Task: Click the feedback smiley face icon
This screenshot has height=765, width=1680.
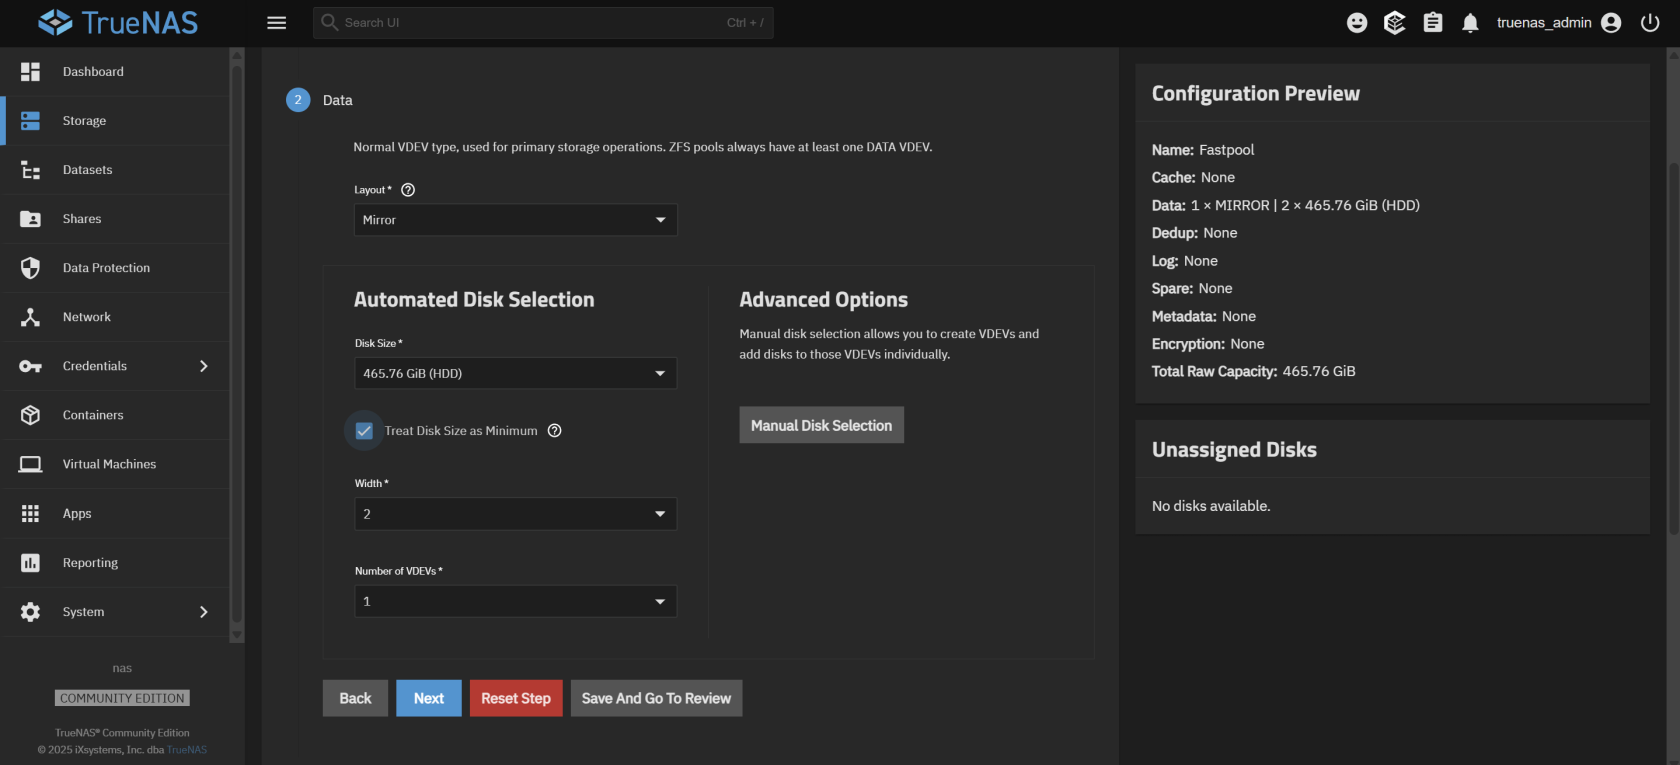Action: click(x=1356, y=23)
